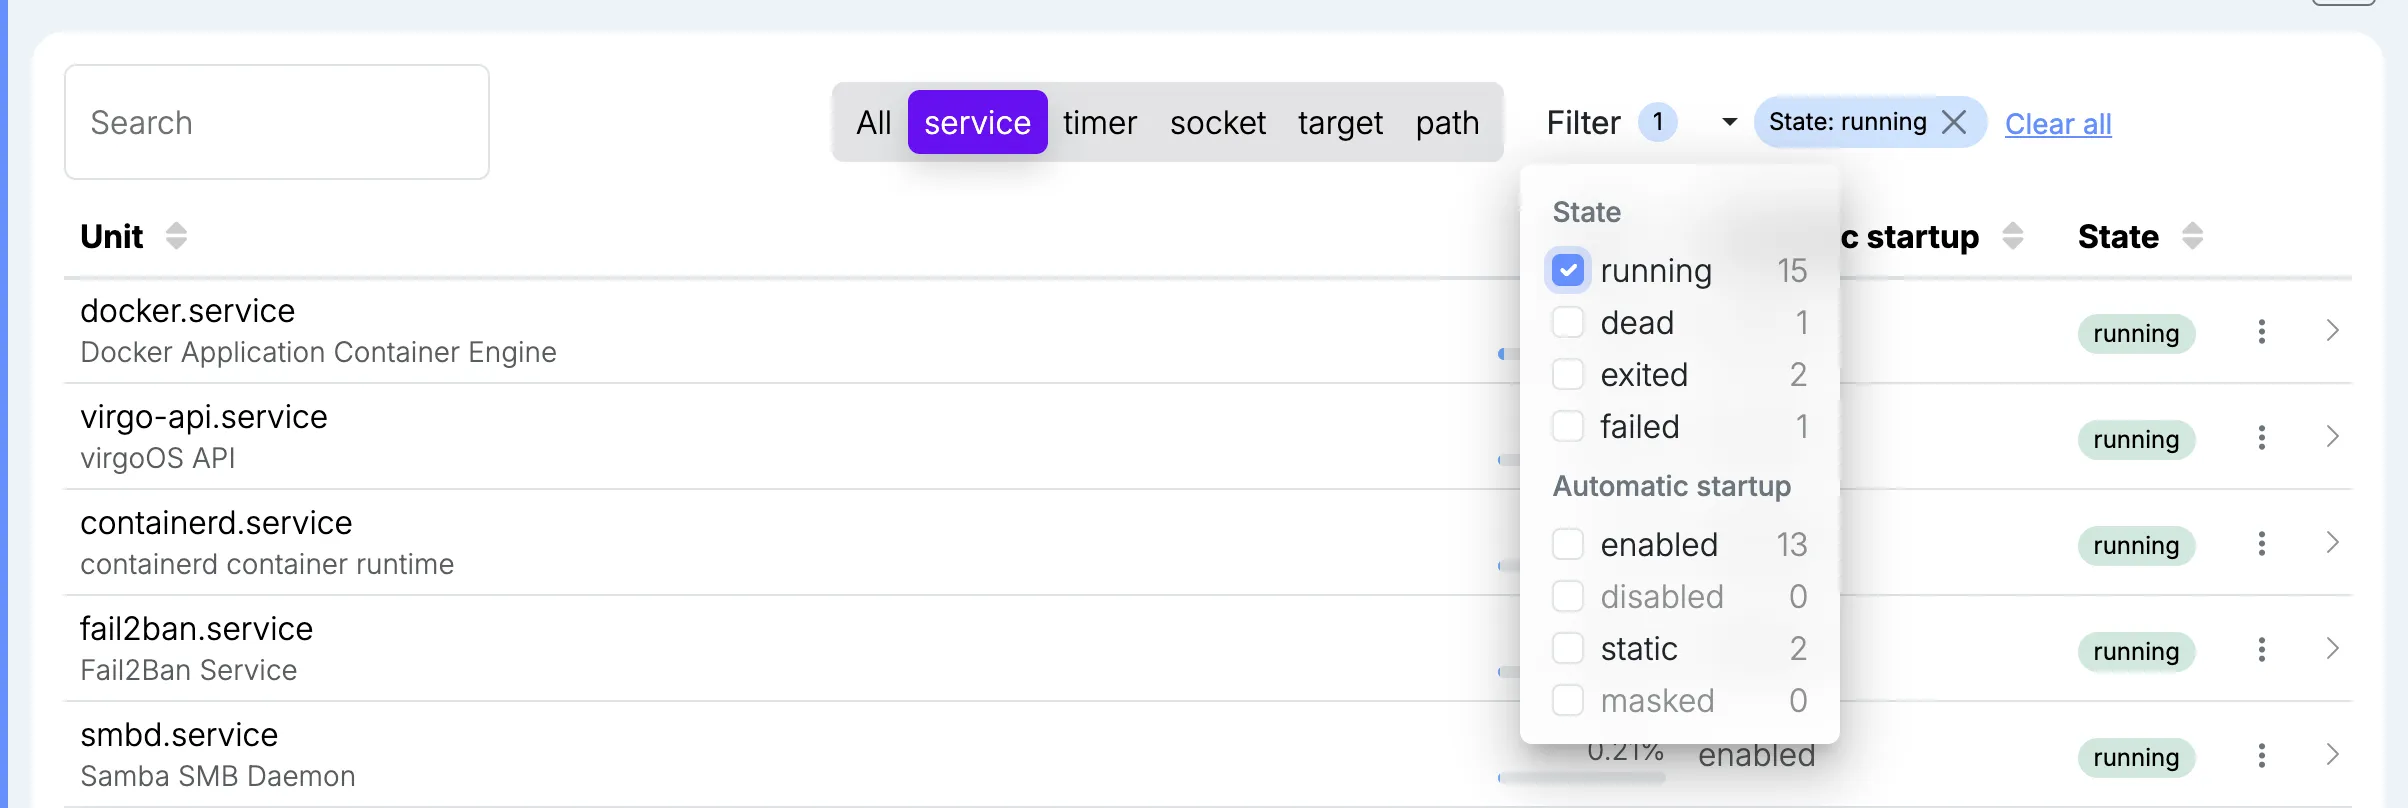2408x808 pixels.
Task: Click the containerd.service unit name
Action: pyautogui.click(x=216, y=523)
